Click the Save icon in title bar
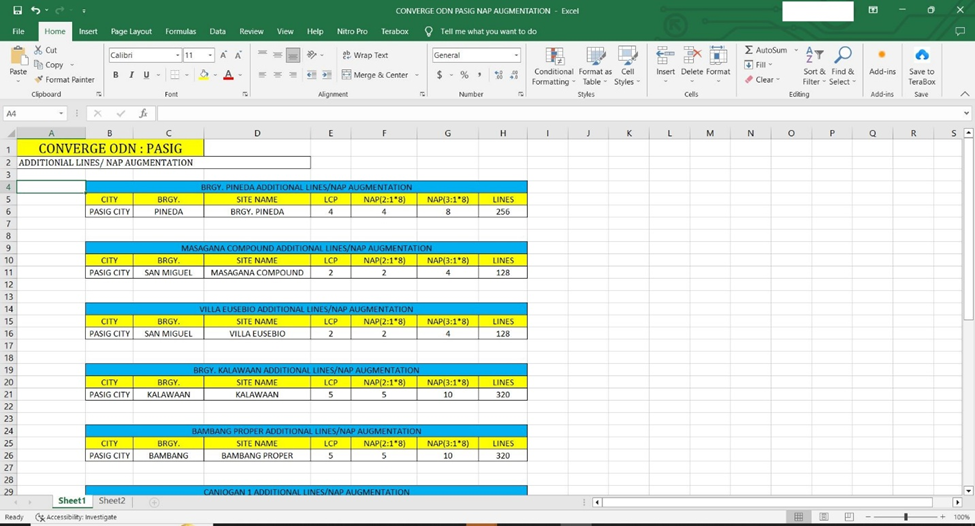Image resolution: width=975 pixels, height=526 pixels. tap(17, 10)
